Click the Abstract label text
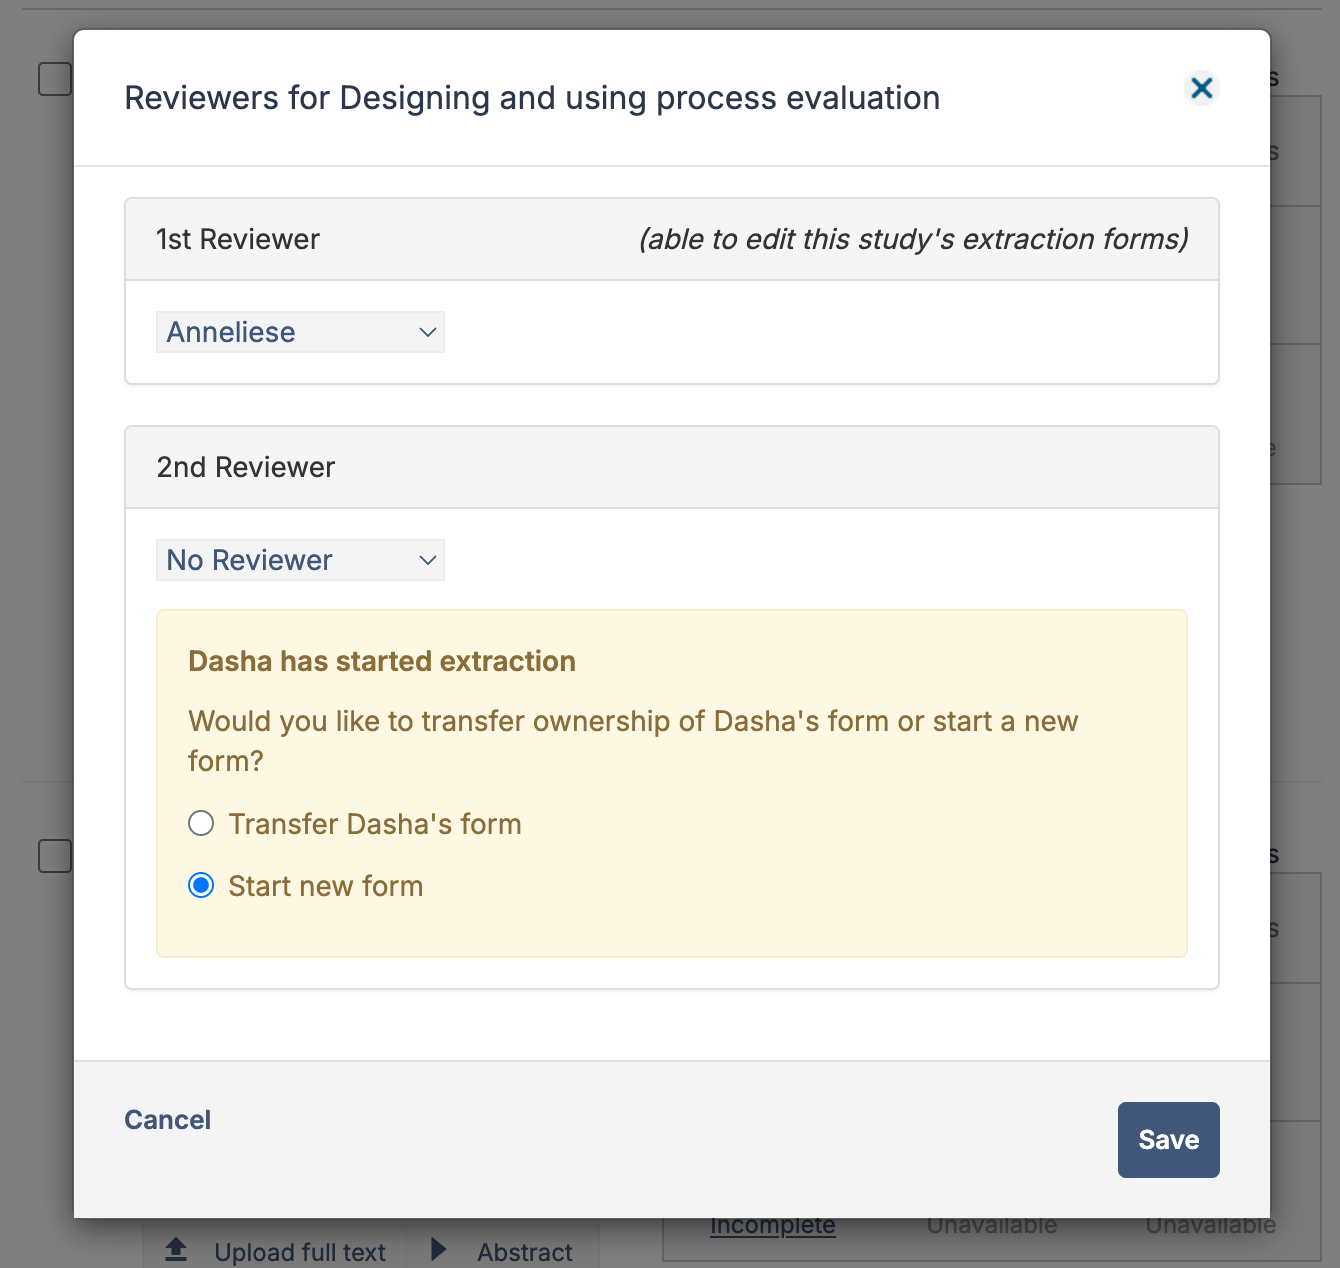Image resolution: width=1340 pixels, height=1268 pixels. pyautogui.click(x=525, y=1252)
